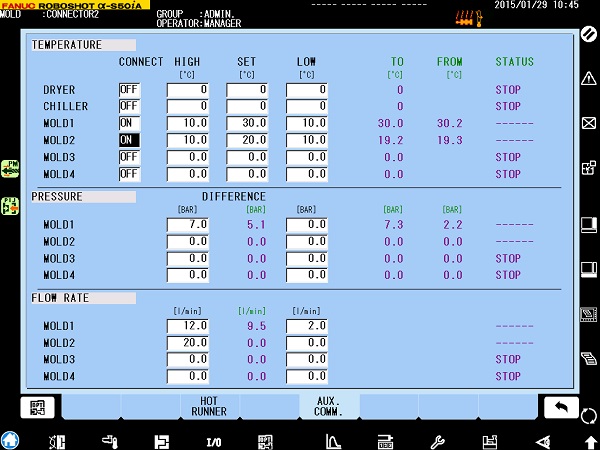Select MOLD1 pressure low limit field
The width and height of the screenshot is (600, 450).
coord(307,225)
